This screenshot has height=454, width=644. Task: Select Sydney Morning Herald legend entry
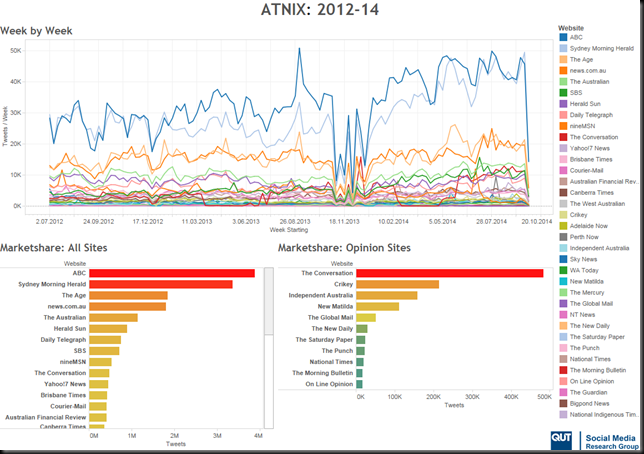click(596, 48)
